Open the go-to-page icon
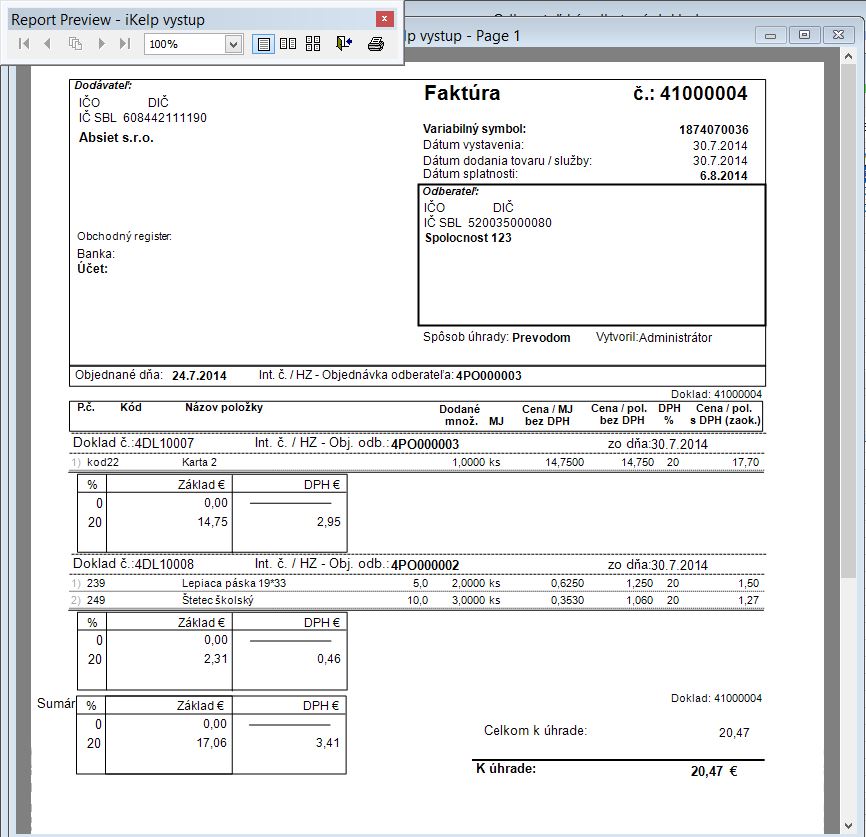Viewport: 866px width, 837px height. tap(75, 44)
